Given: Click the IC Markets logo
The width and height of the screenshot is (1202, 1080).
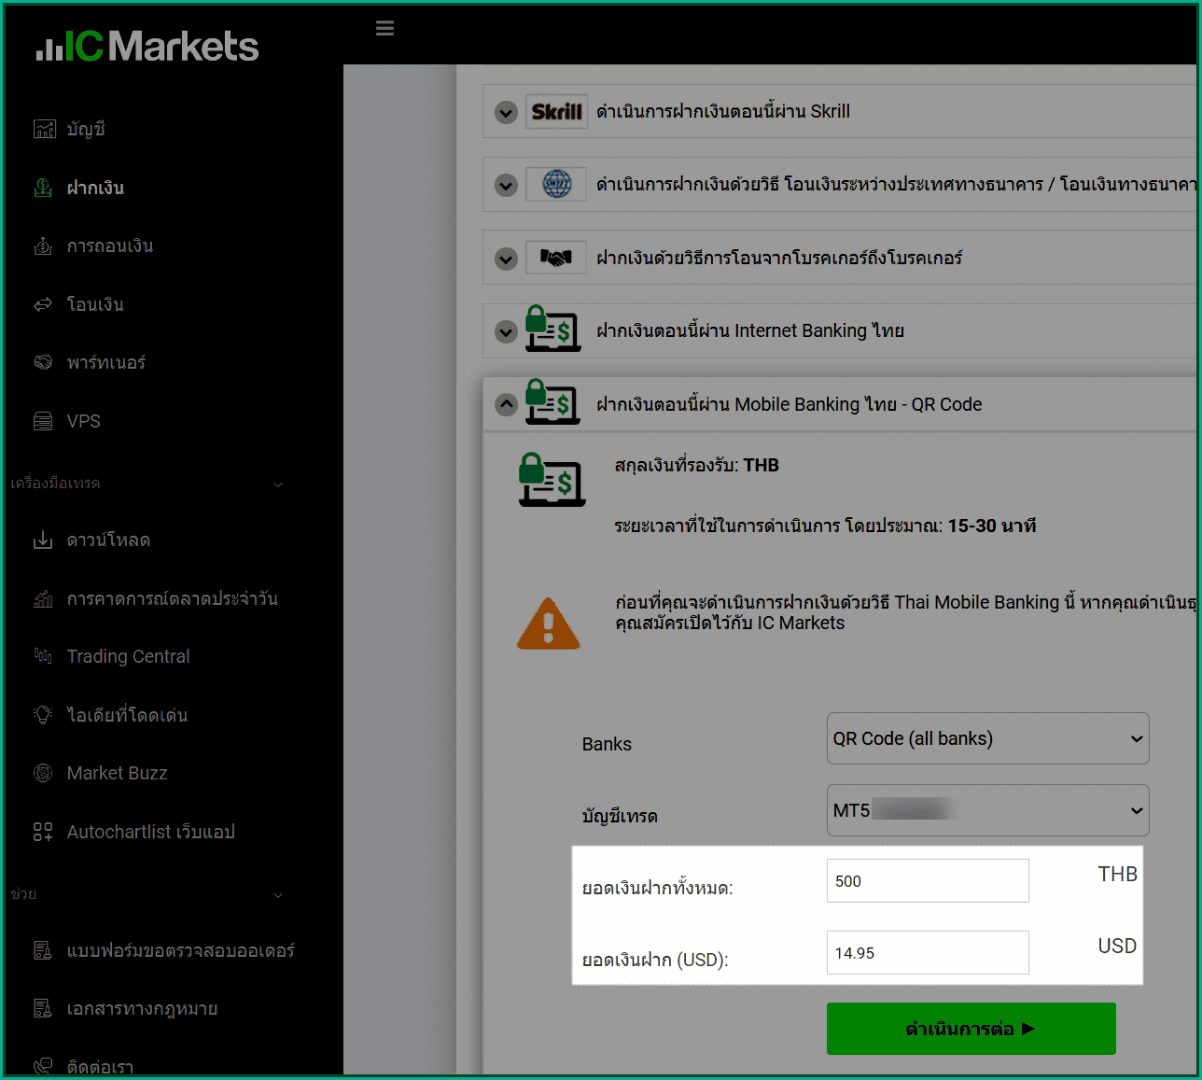Looking at the screenshot, I should click(147, 46).
